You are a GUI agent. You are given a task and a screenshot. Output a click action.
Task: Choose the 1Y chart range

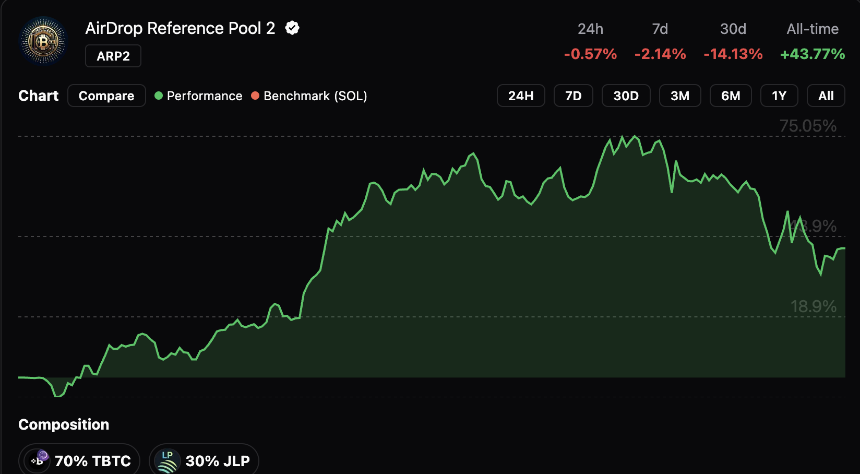pos(779,96)
